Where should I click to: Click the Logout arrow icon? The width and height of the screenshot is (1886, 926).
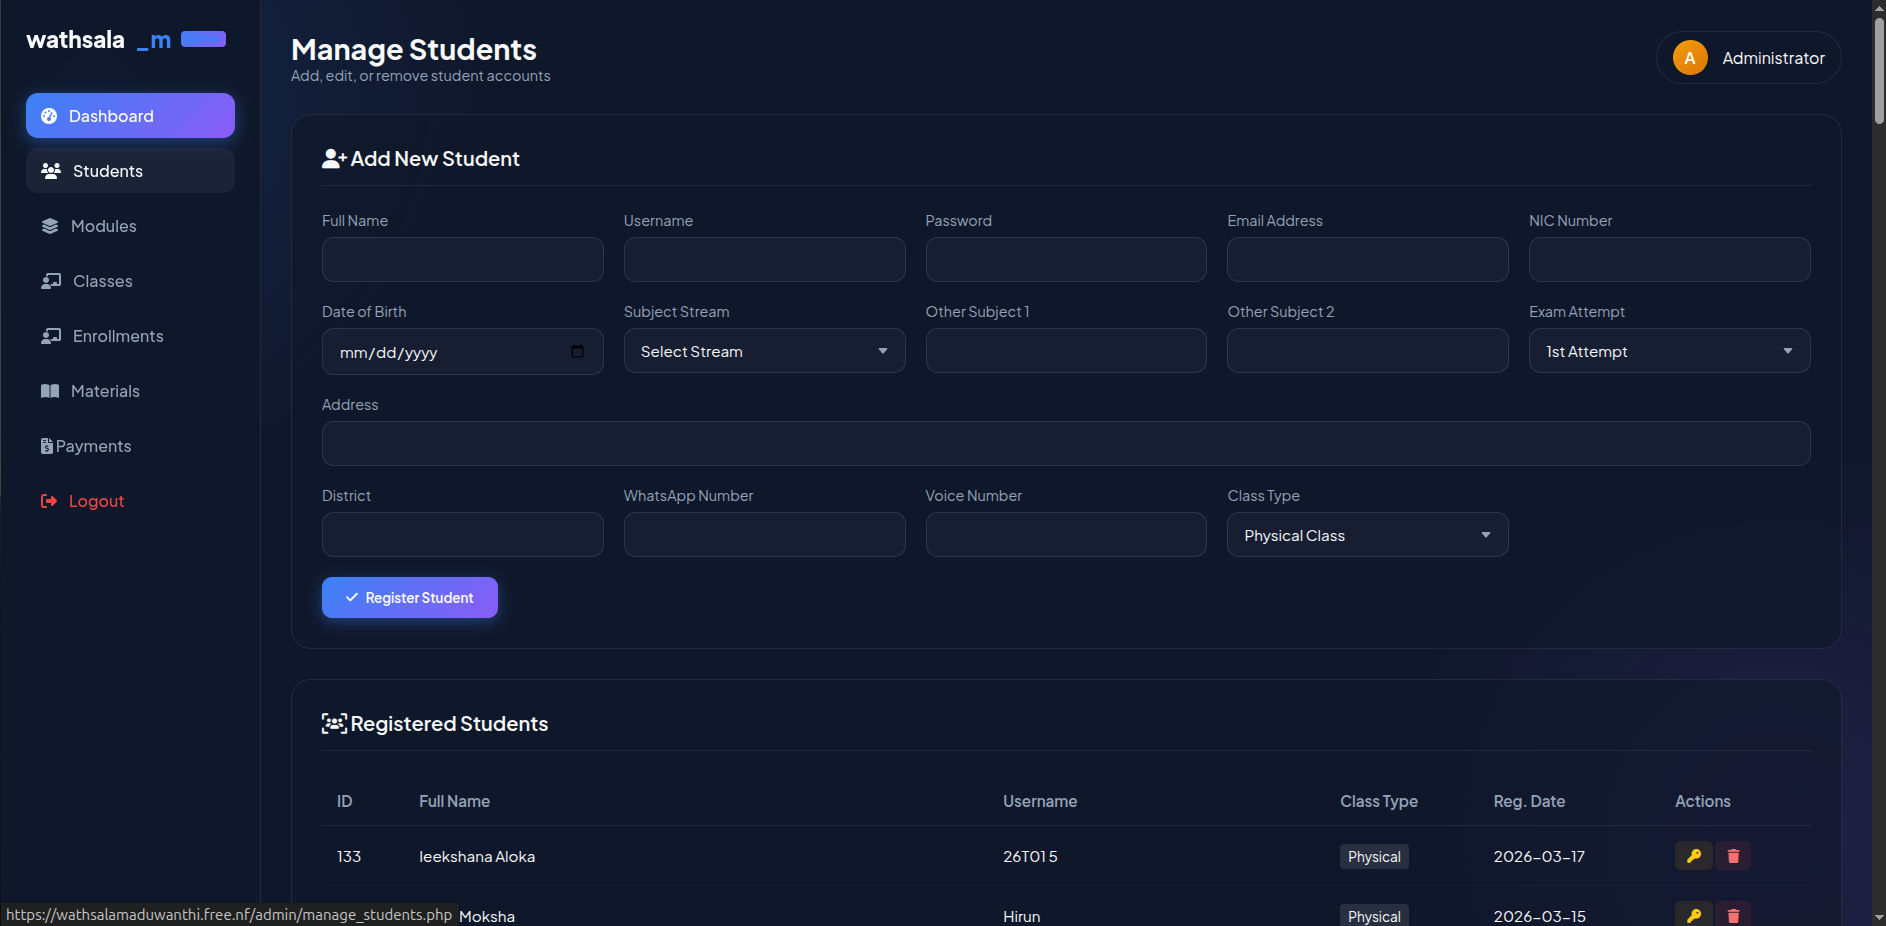(x=49, y=501)
